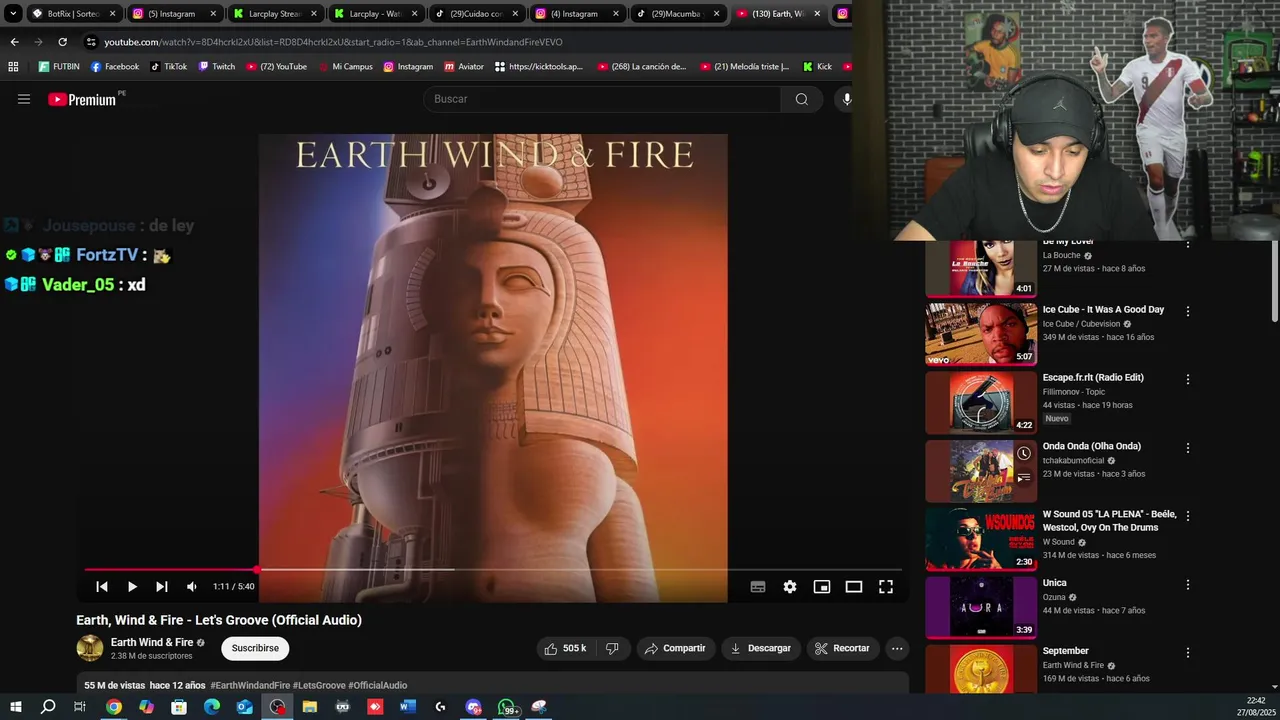
Task: Open the FUTBIN bookmark
Action: (x=59, y=67)
